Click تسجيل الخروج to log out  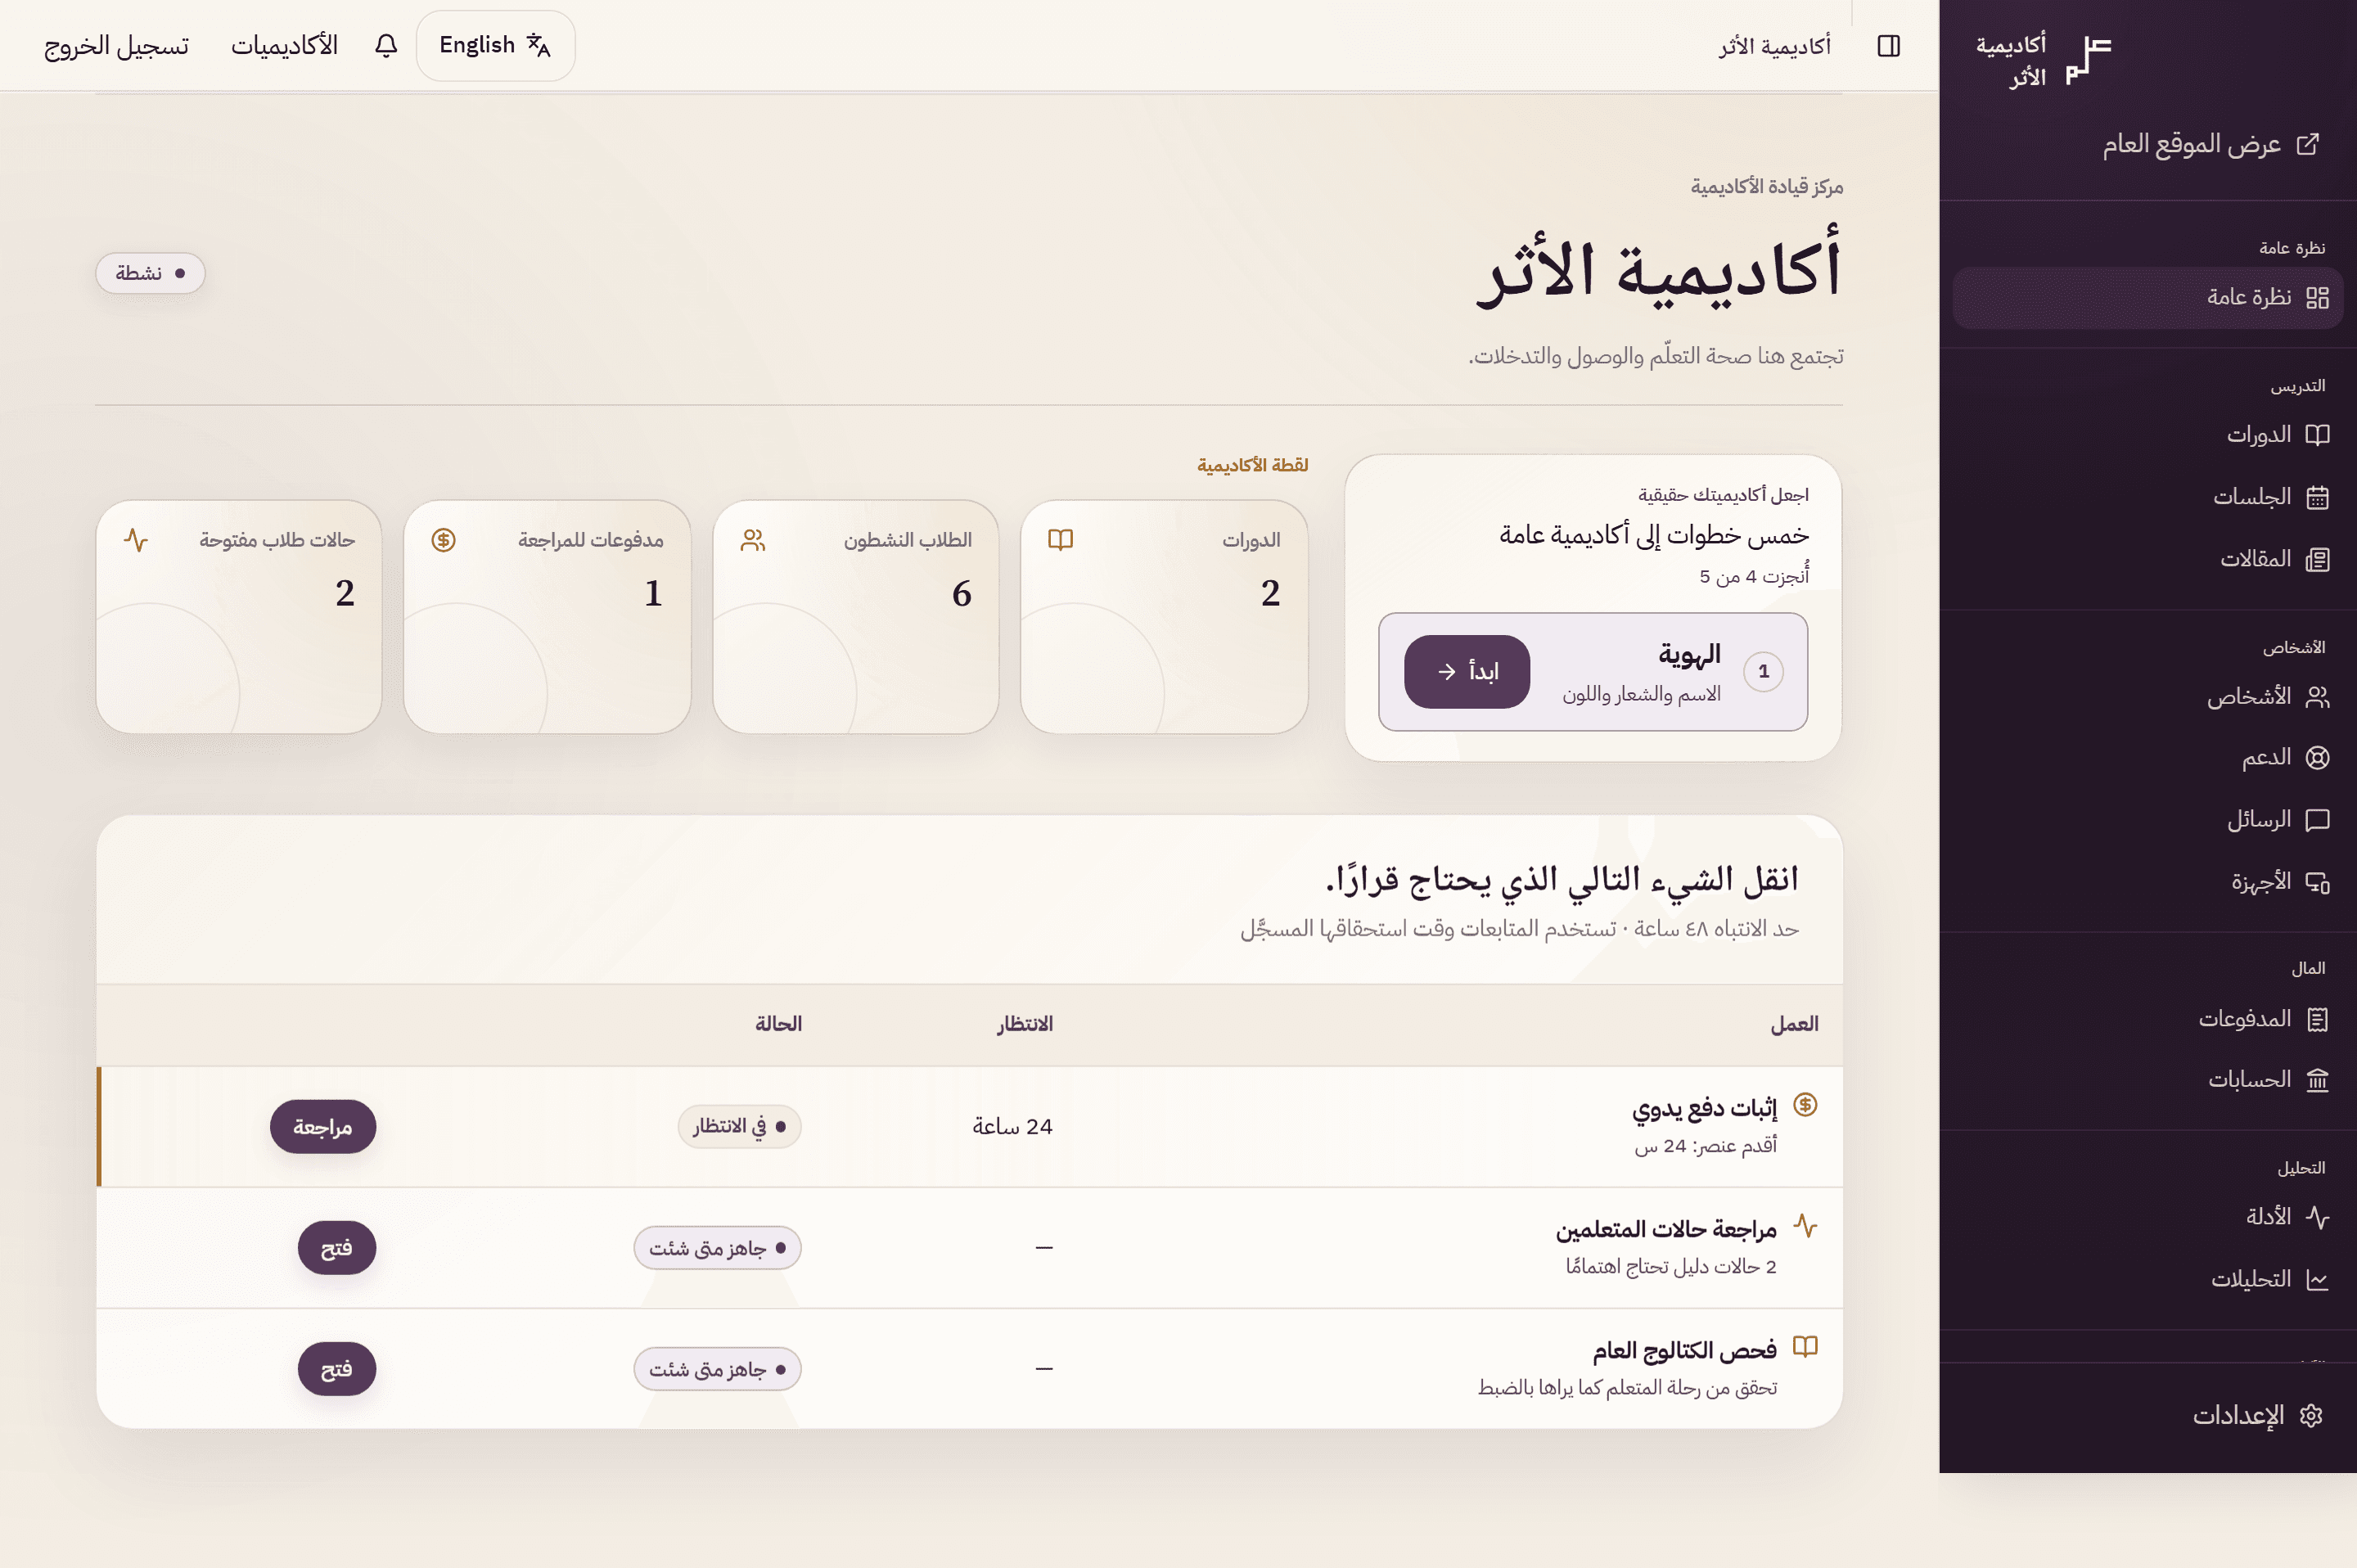pos(116,46)
